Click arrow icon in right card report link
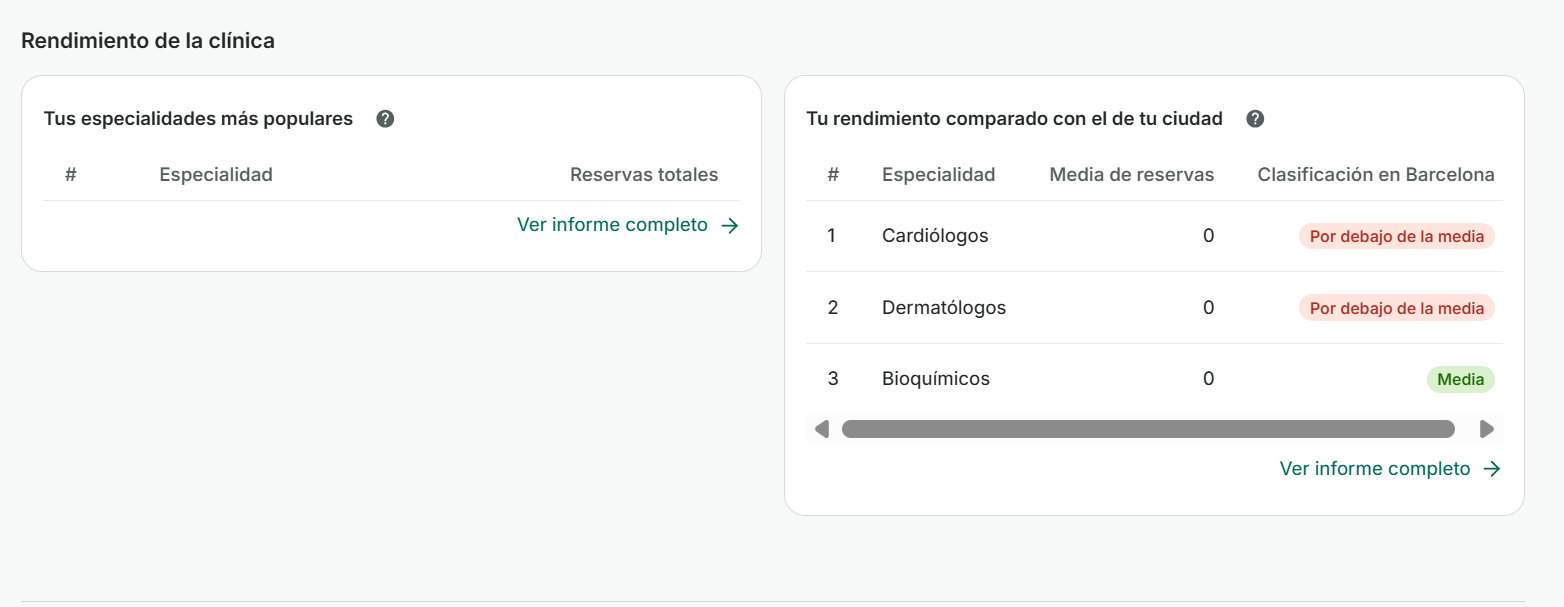This screenshot has width=1564, height=607. 1492,469
